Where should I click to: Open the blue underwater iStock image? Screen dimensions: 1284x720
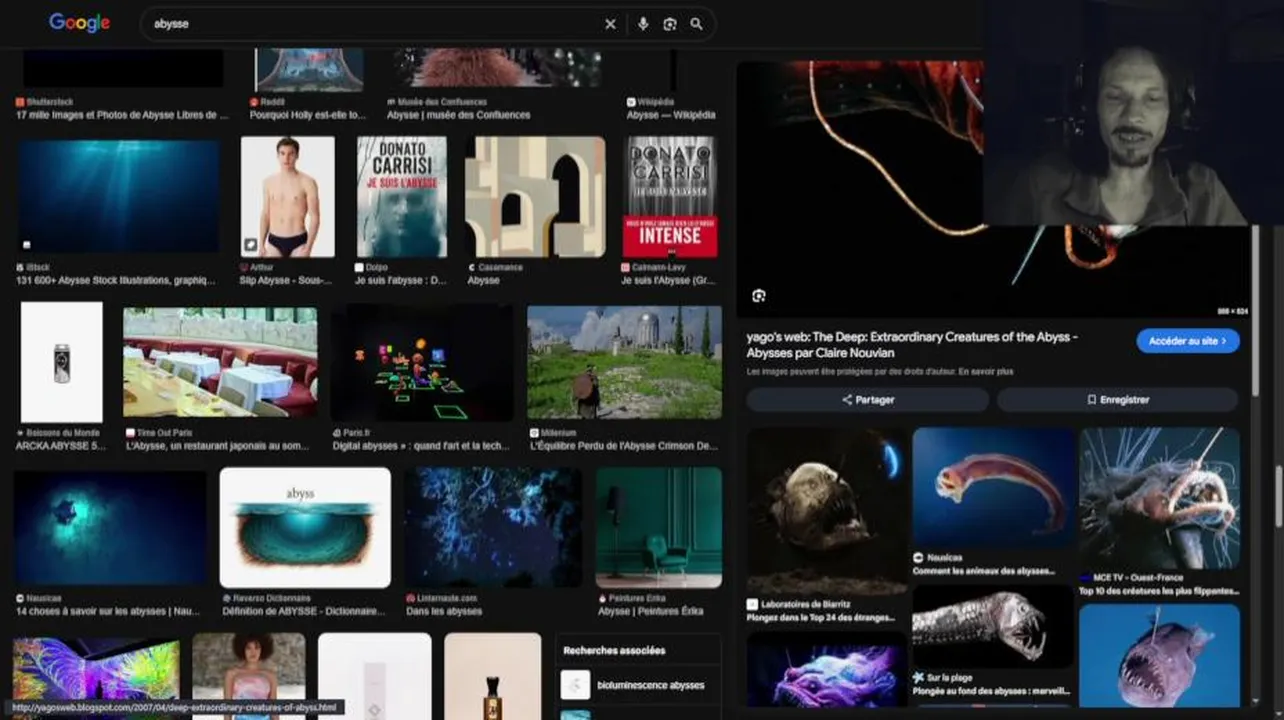click(x=118, y=196)
